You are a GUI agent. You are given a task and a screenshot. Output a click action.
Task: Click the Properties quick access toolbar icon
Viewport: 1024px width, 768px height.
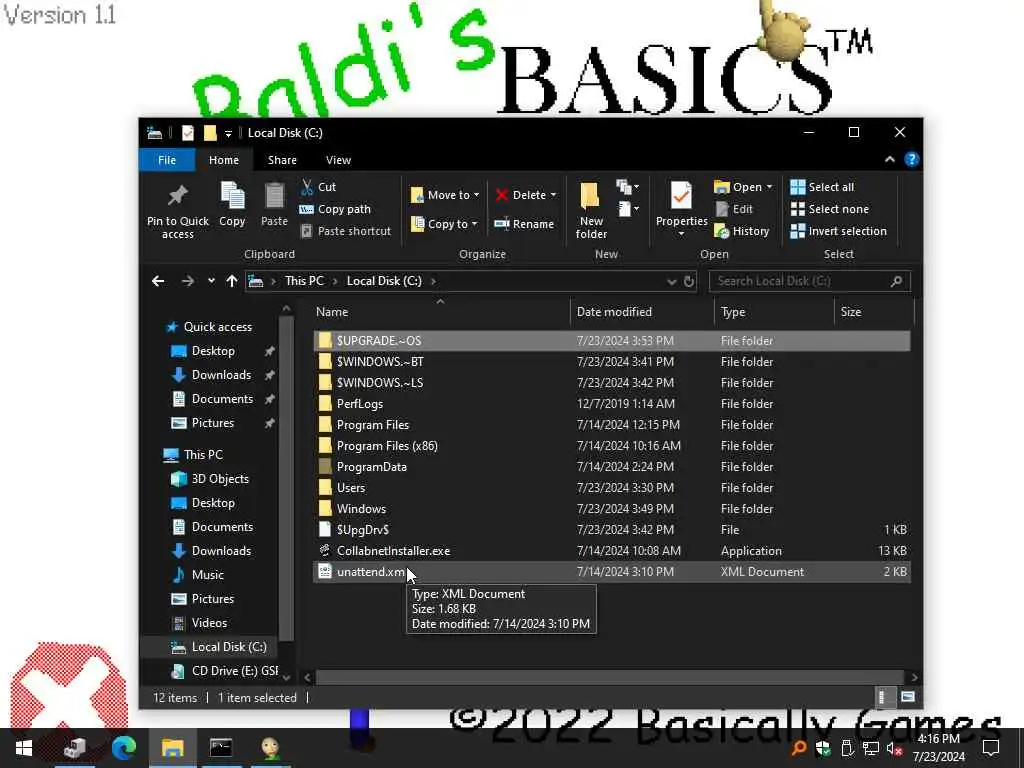pyautogui.click(x=187, y=133)
